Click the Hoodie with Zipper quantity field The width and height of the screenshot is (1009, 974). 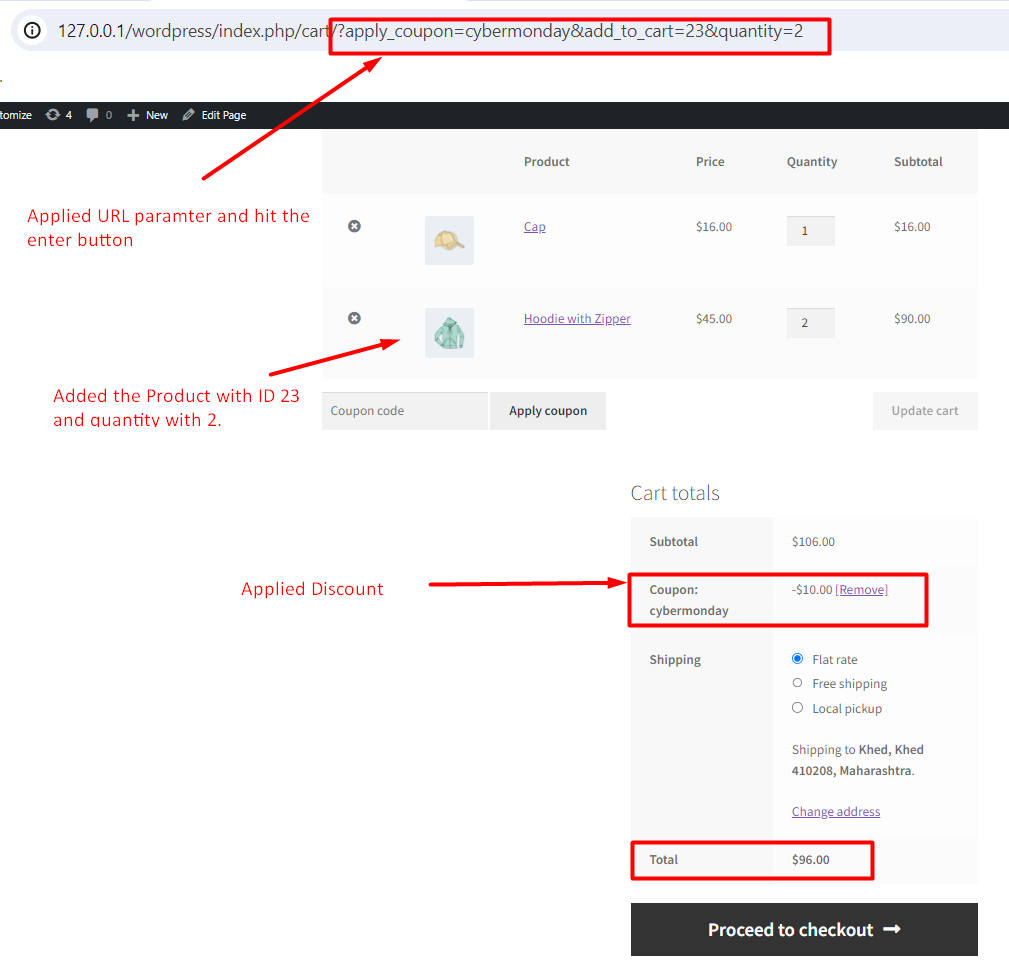[x=810, y=322]
